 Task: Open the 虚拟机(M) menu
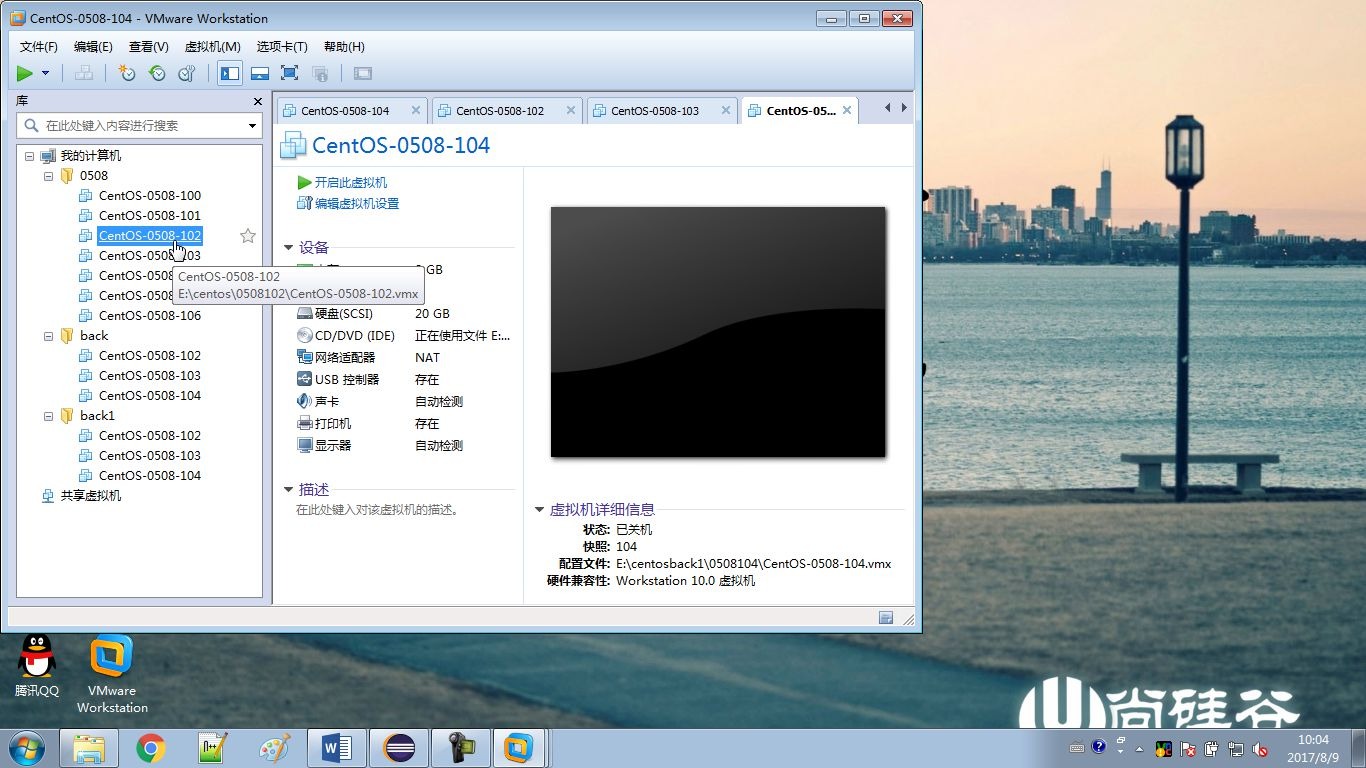[x=212, y=47]
